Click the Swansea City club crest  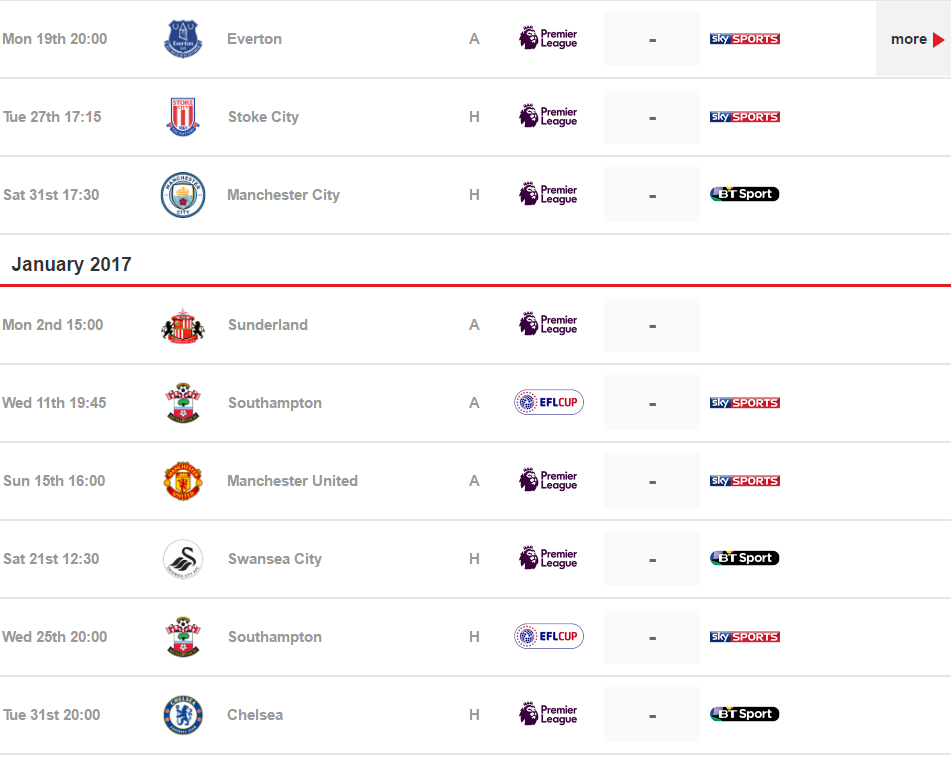(183, 559)
